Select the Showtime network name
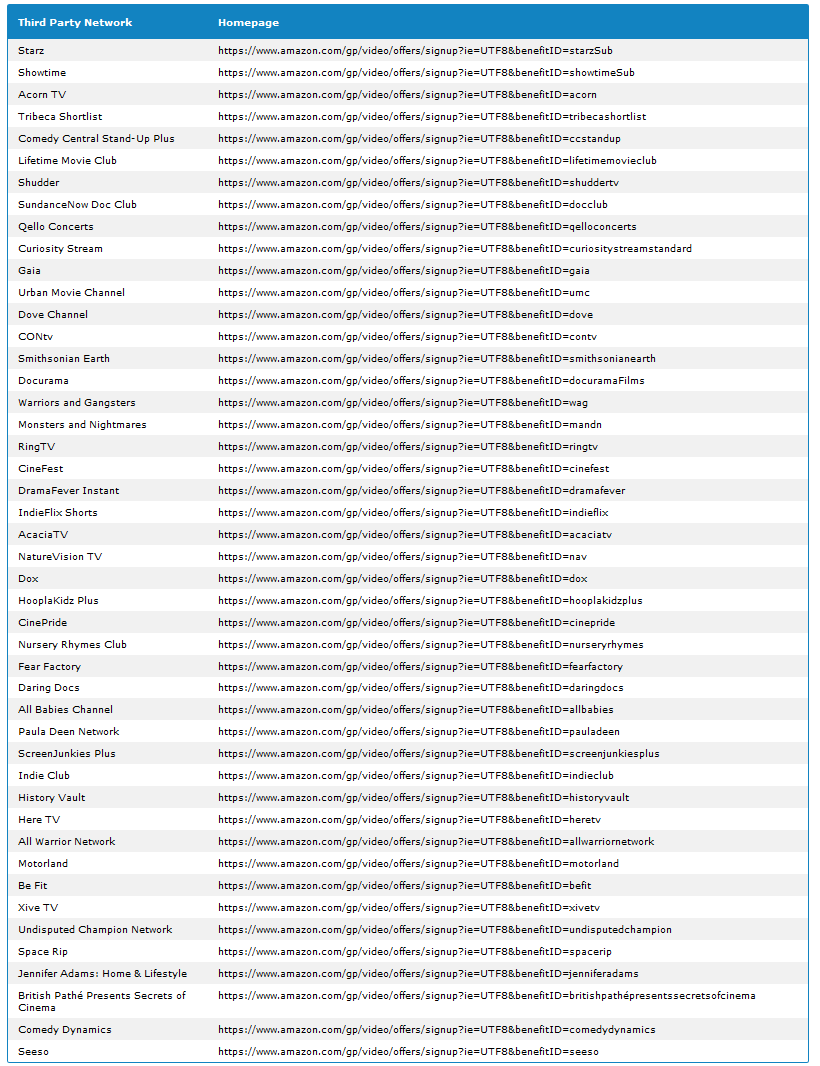Viewport: 820px width, 1066px height. pos(42,72)
